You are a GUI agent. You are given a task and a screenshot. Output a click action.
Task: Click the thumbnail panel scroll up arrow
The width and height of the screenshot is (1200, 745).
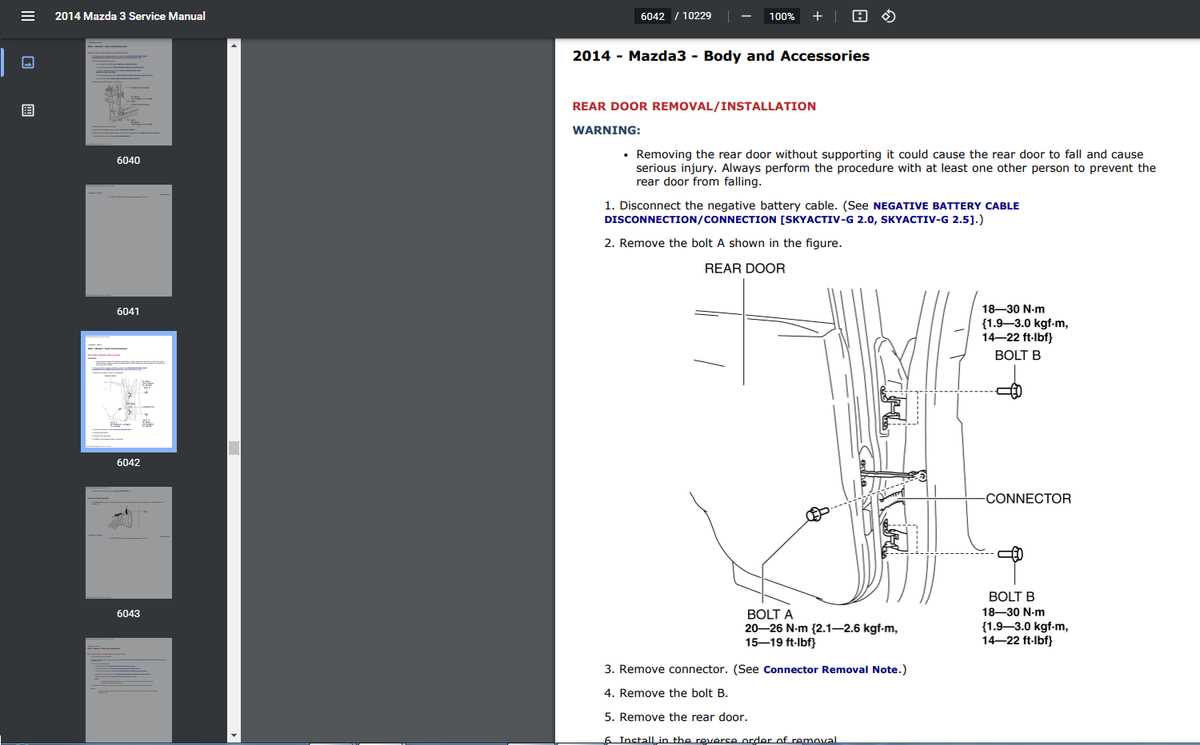pyautogui.click(x=234, y=45)
